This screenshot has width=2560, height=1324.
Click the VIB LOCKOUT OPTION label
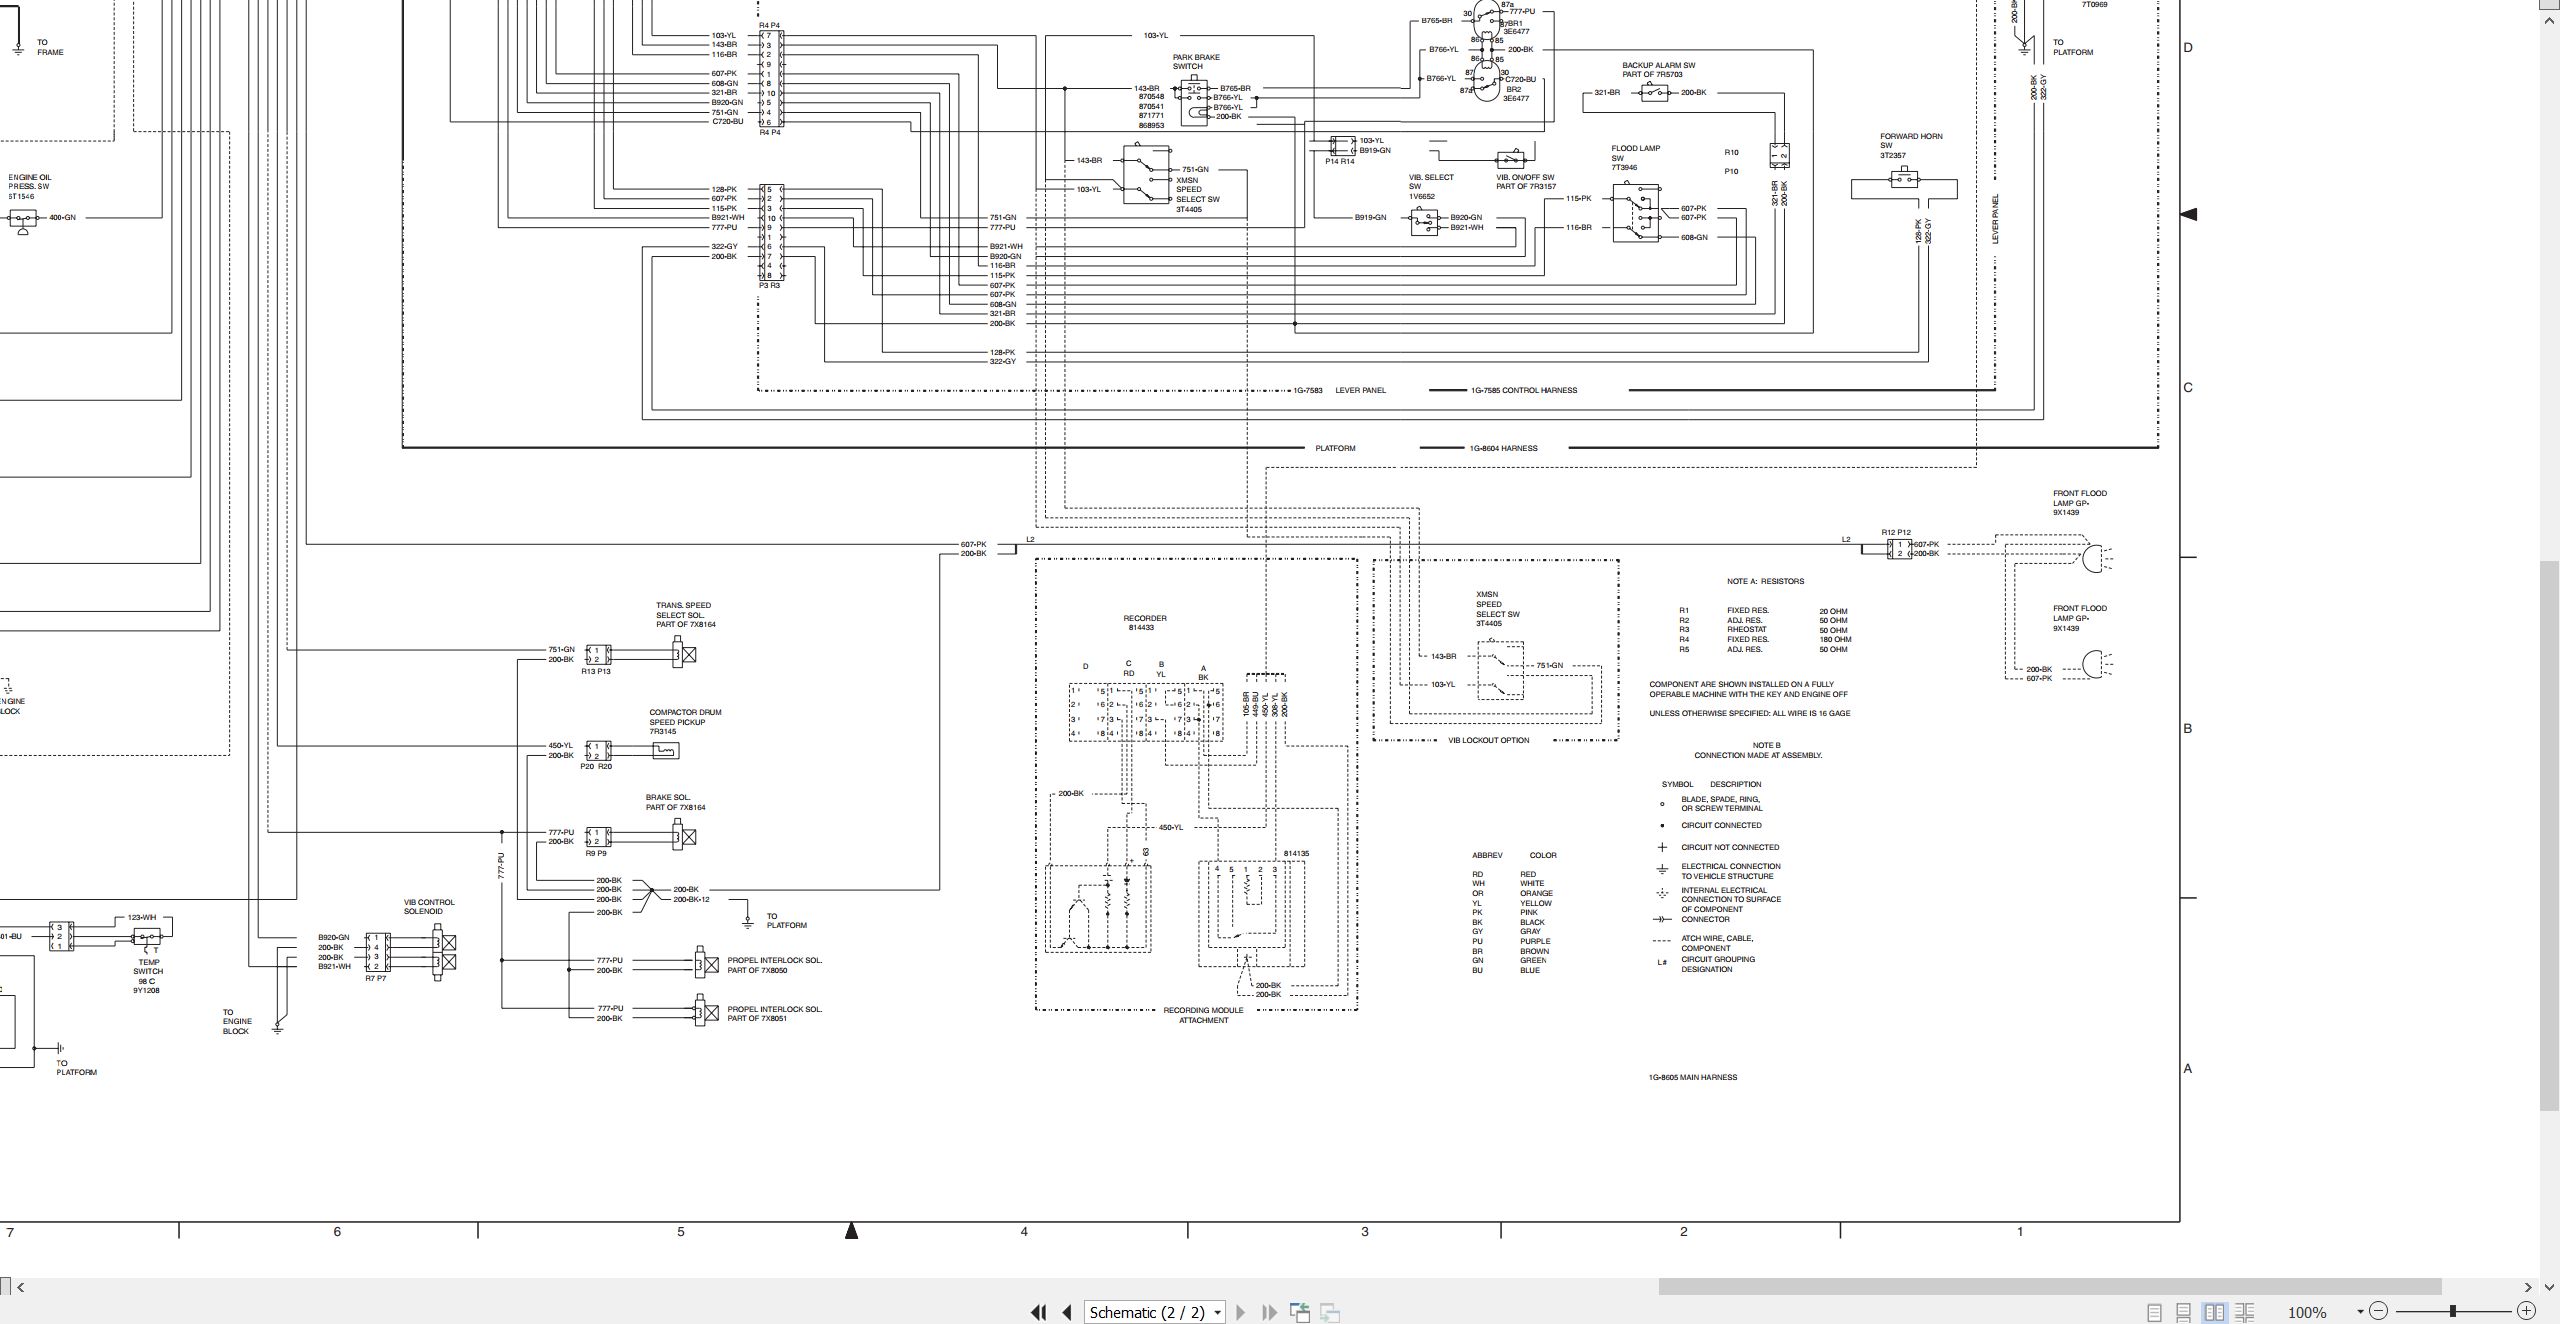point(1488,740)
